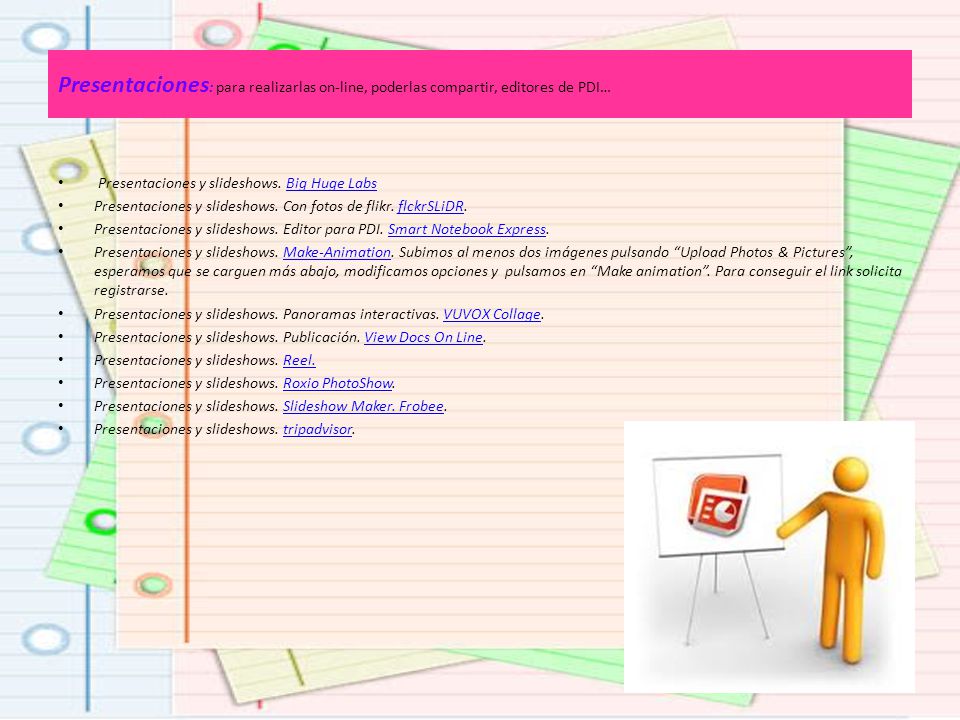Click text 'Subimos al menos dos imágenes pulsando'
The height and width of the screenshot is (720, 960).
point(534,252)
